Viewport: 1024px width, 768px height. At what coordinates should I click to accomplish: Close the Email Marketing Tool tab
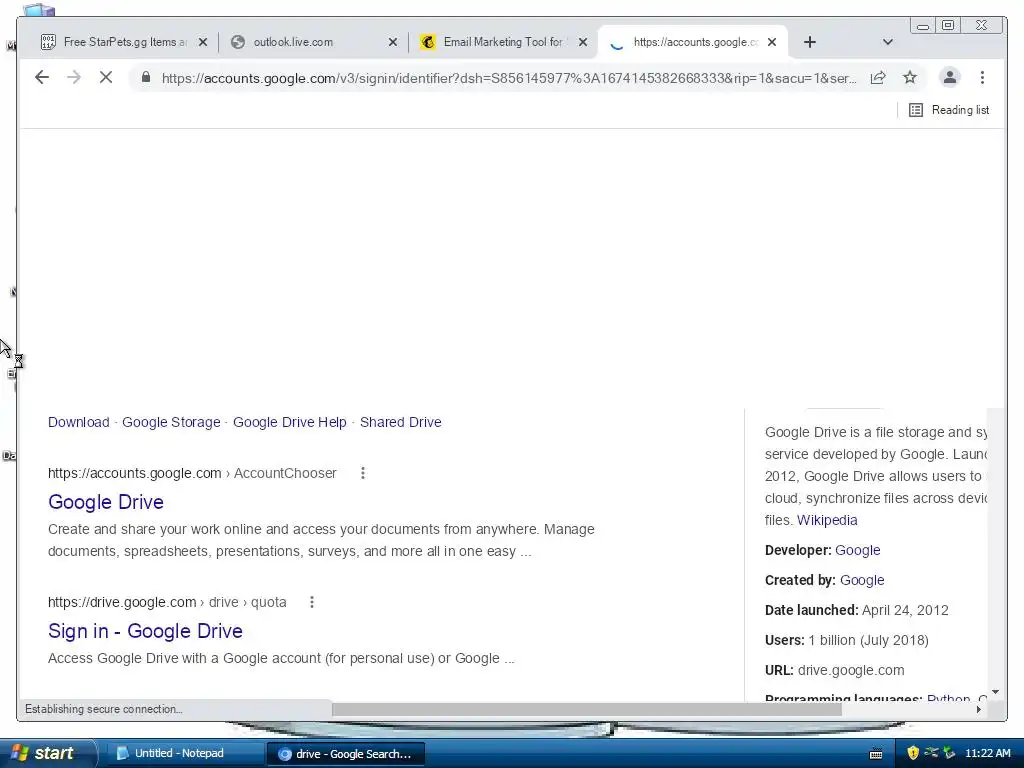pyautogui.click(x=583, y=42)
